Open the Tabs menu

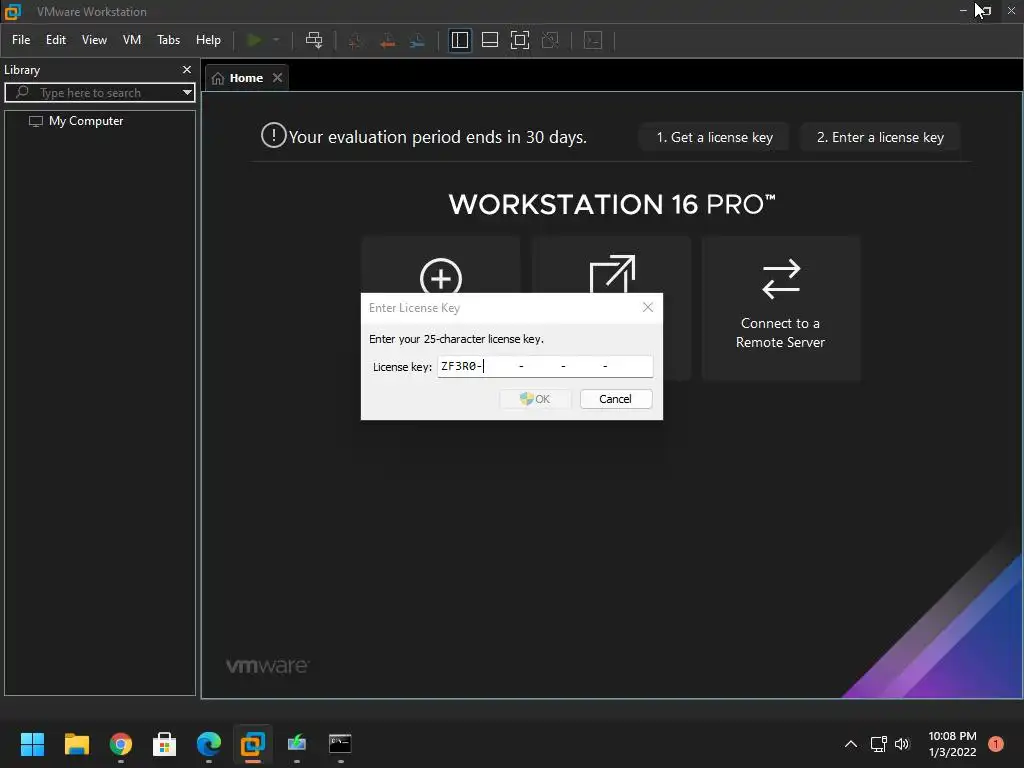[168, 40]
